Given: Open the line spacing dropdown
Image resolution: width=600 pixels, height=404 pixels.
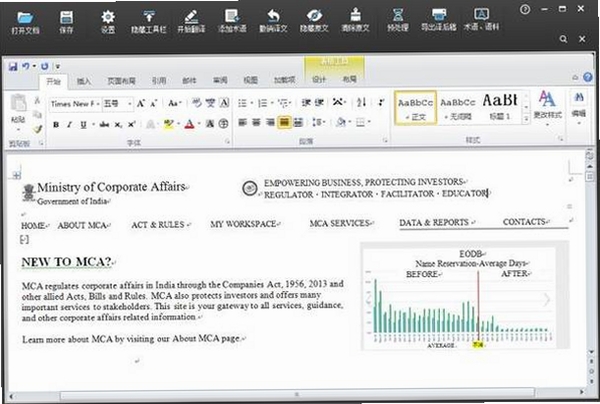Looking at the screenshot, I should (x=318, y=122).
